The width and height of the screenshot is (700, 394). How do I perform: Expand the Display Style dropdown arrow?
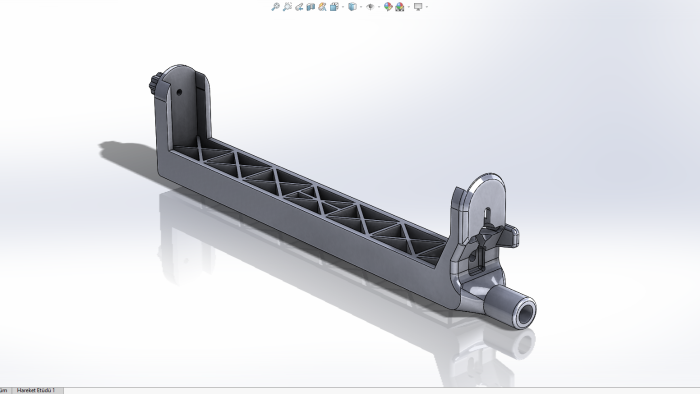tap(361, 7)
